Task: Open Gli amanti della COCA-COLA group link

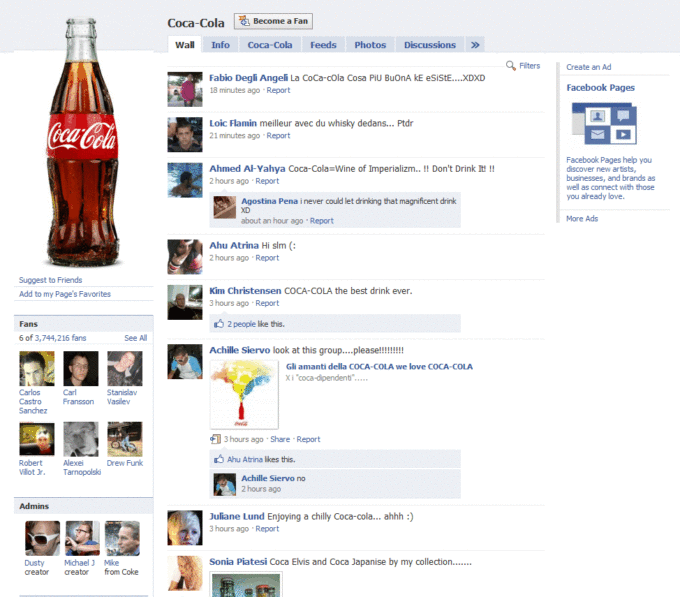Action: [x=379, y=367]
